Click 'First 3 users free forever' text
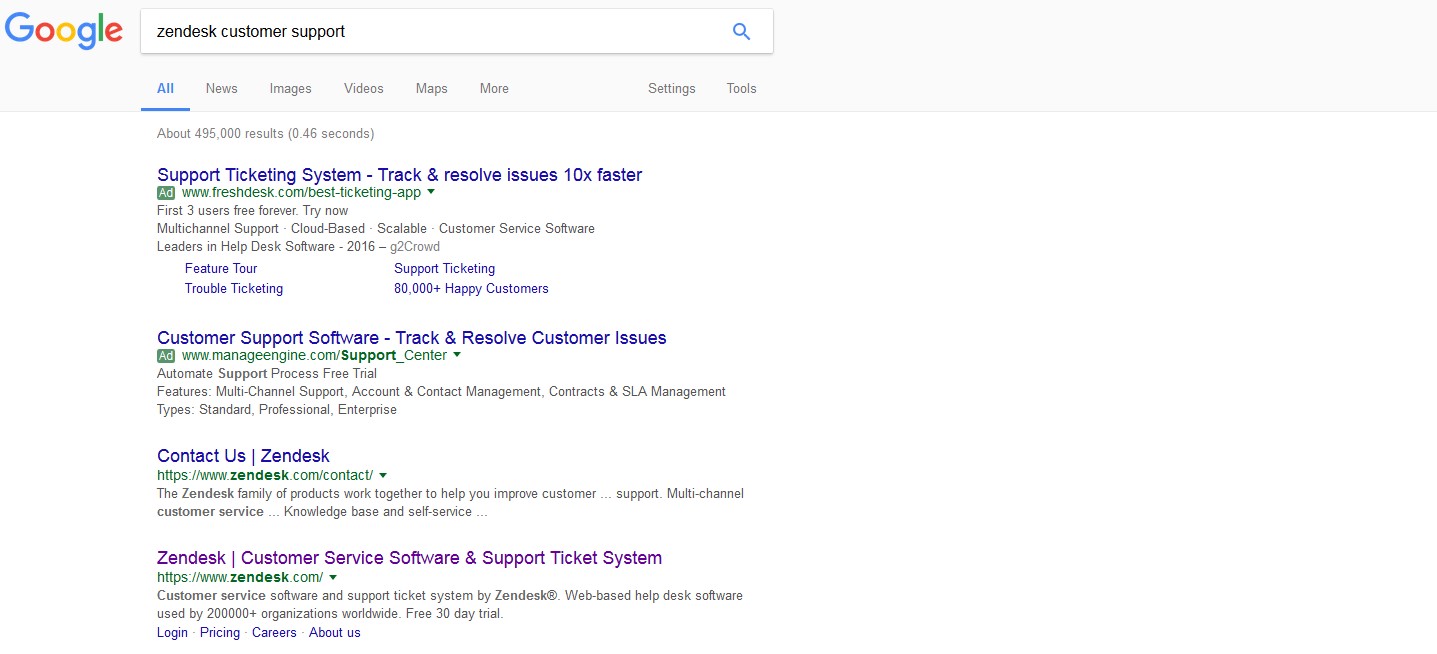This screenshot has height=654, width=1437. pos(253,210)
